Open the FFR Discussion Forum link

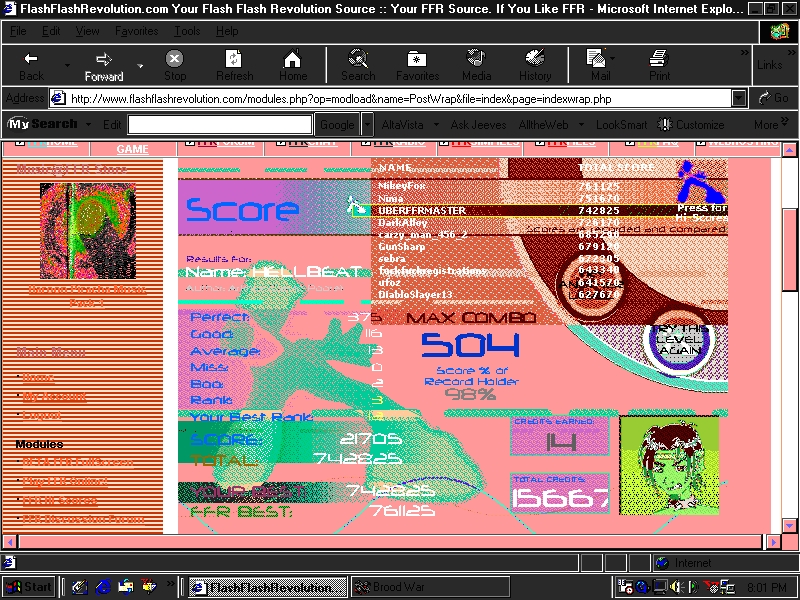tap(83, 519)
